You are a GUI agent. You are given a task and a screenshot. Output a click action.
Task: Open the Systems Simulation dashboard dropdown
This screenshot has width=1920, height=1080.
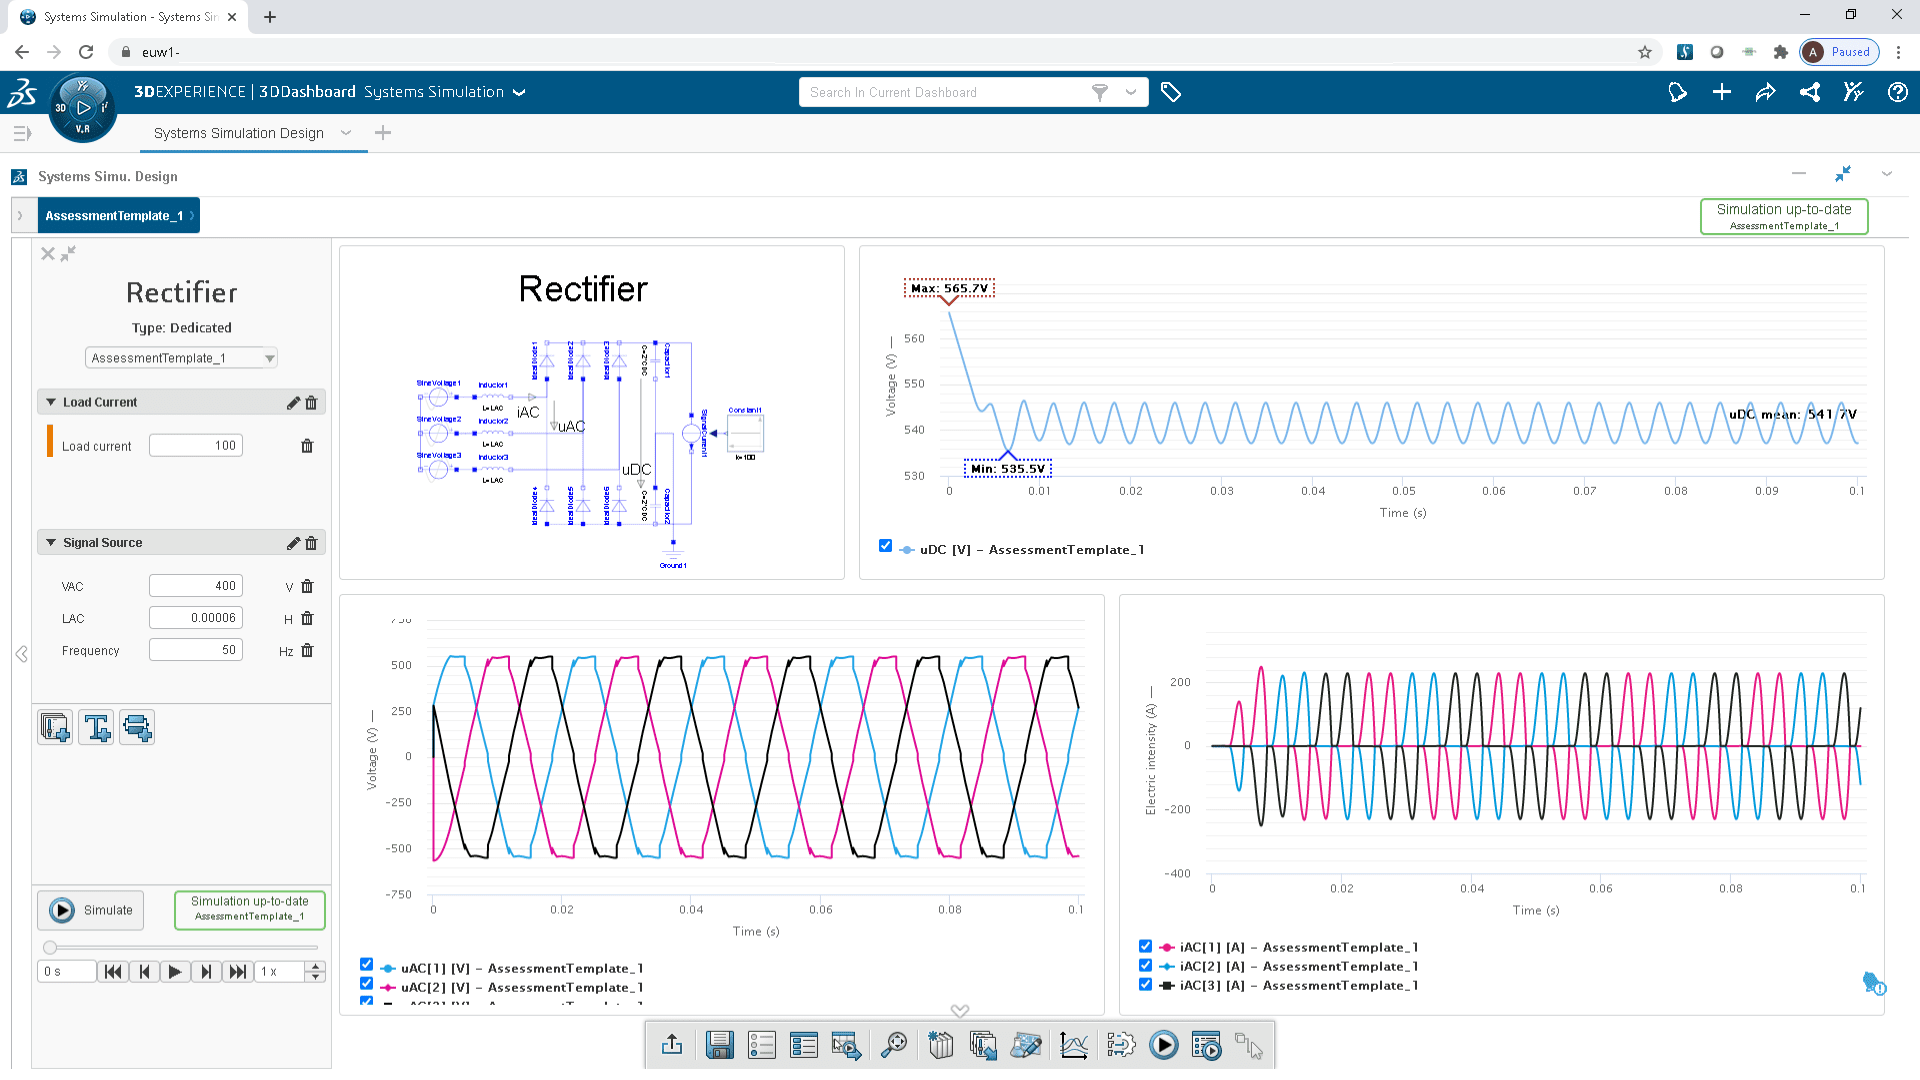(519, 92)
